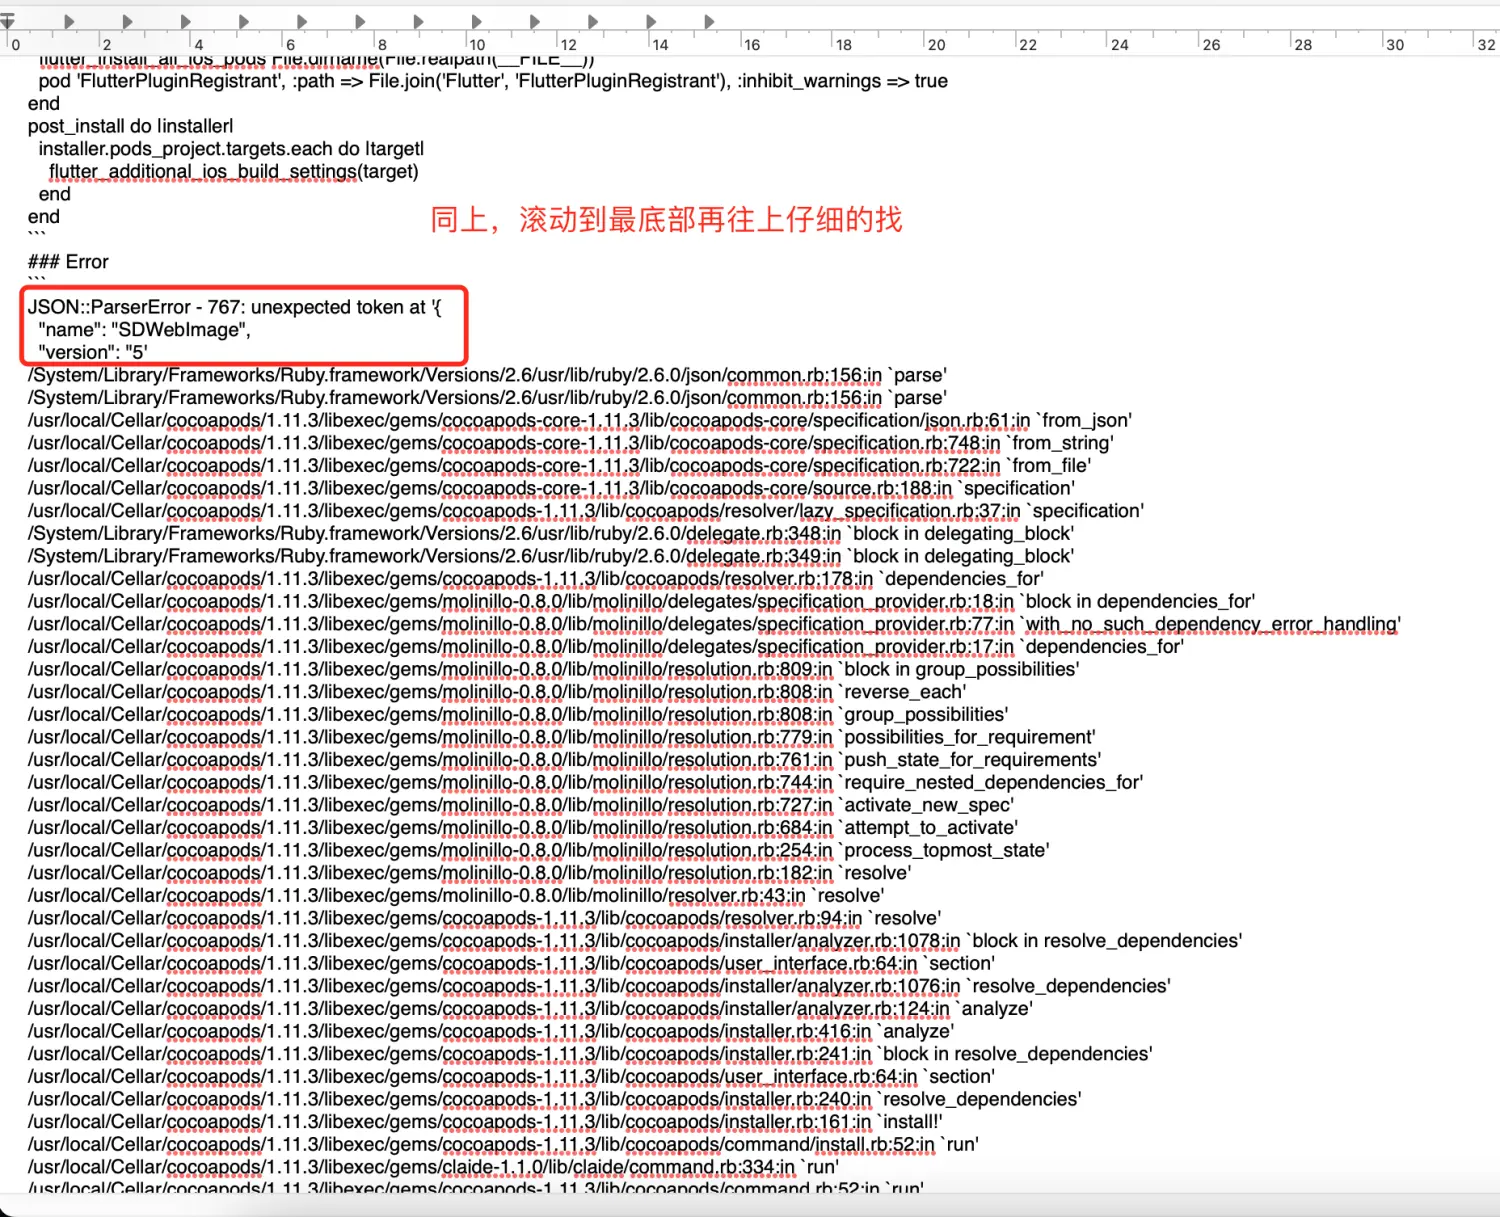Click the ruler at the 30 mark
This screenshot has height=1217, width=1500.
click(1394, 44)
